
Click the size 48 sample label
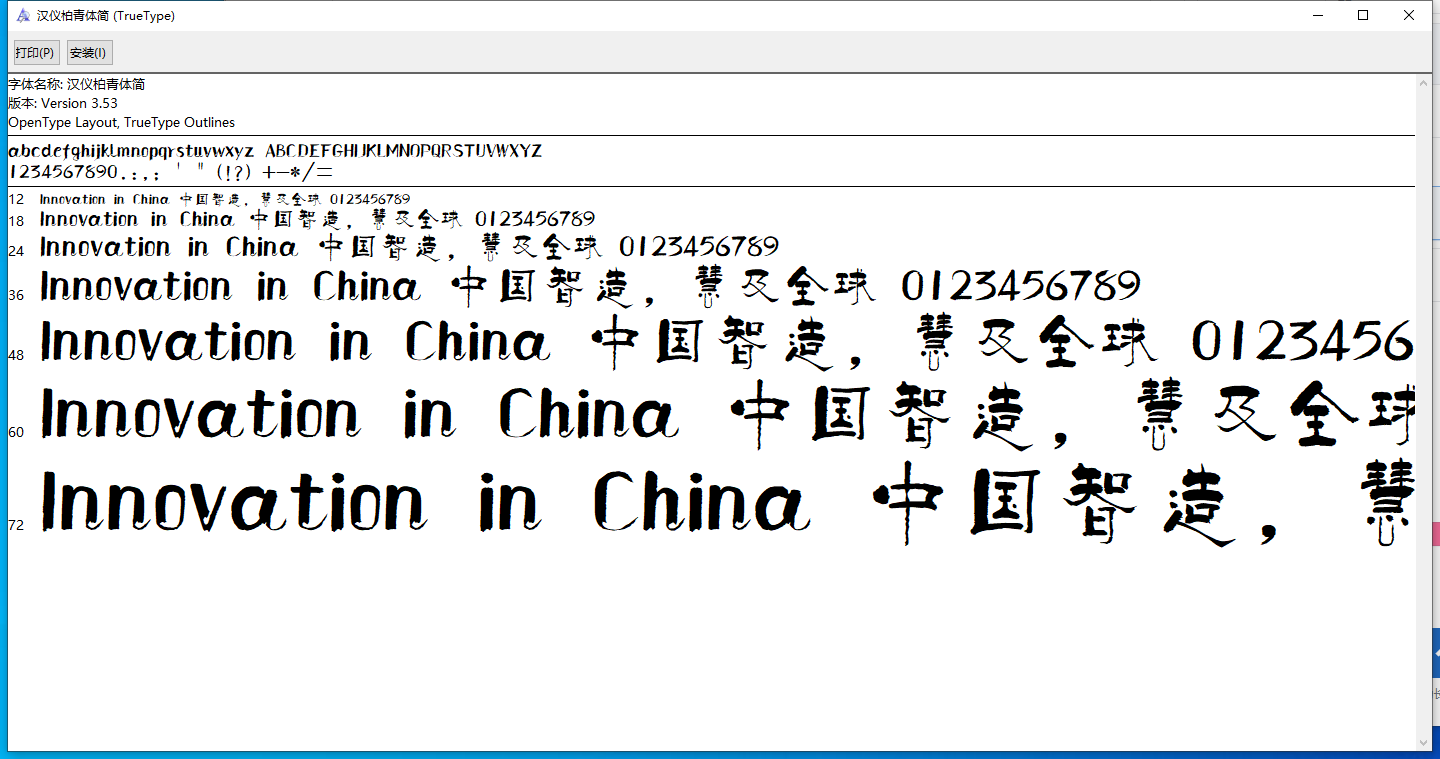click(16, 355)
